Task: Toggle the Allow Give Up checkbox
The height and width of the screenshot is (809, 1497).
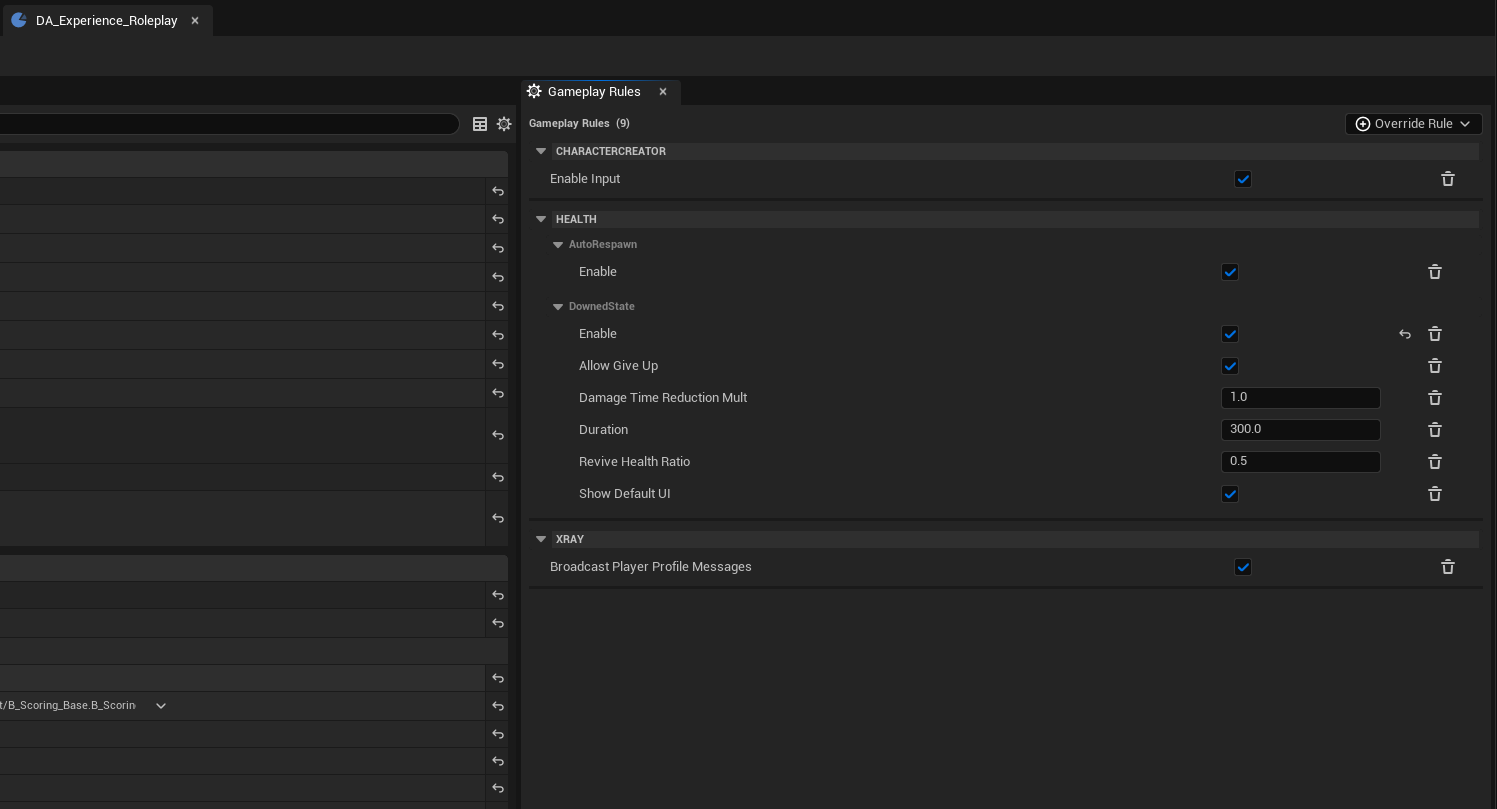Action: coord(1230,366)
